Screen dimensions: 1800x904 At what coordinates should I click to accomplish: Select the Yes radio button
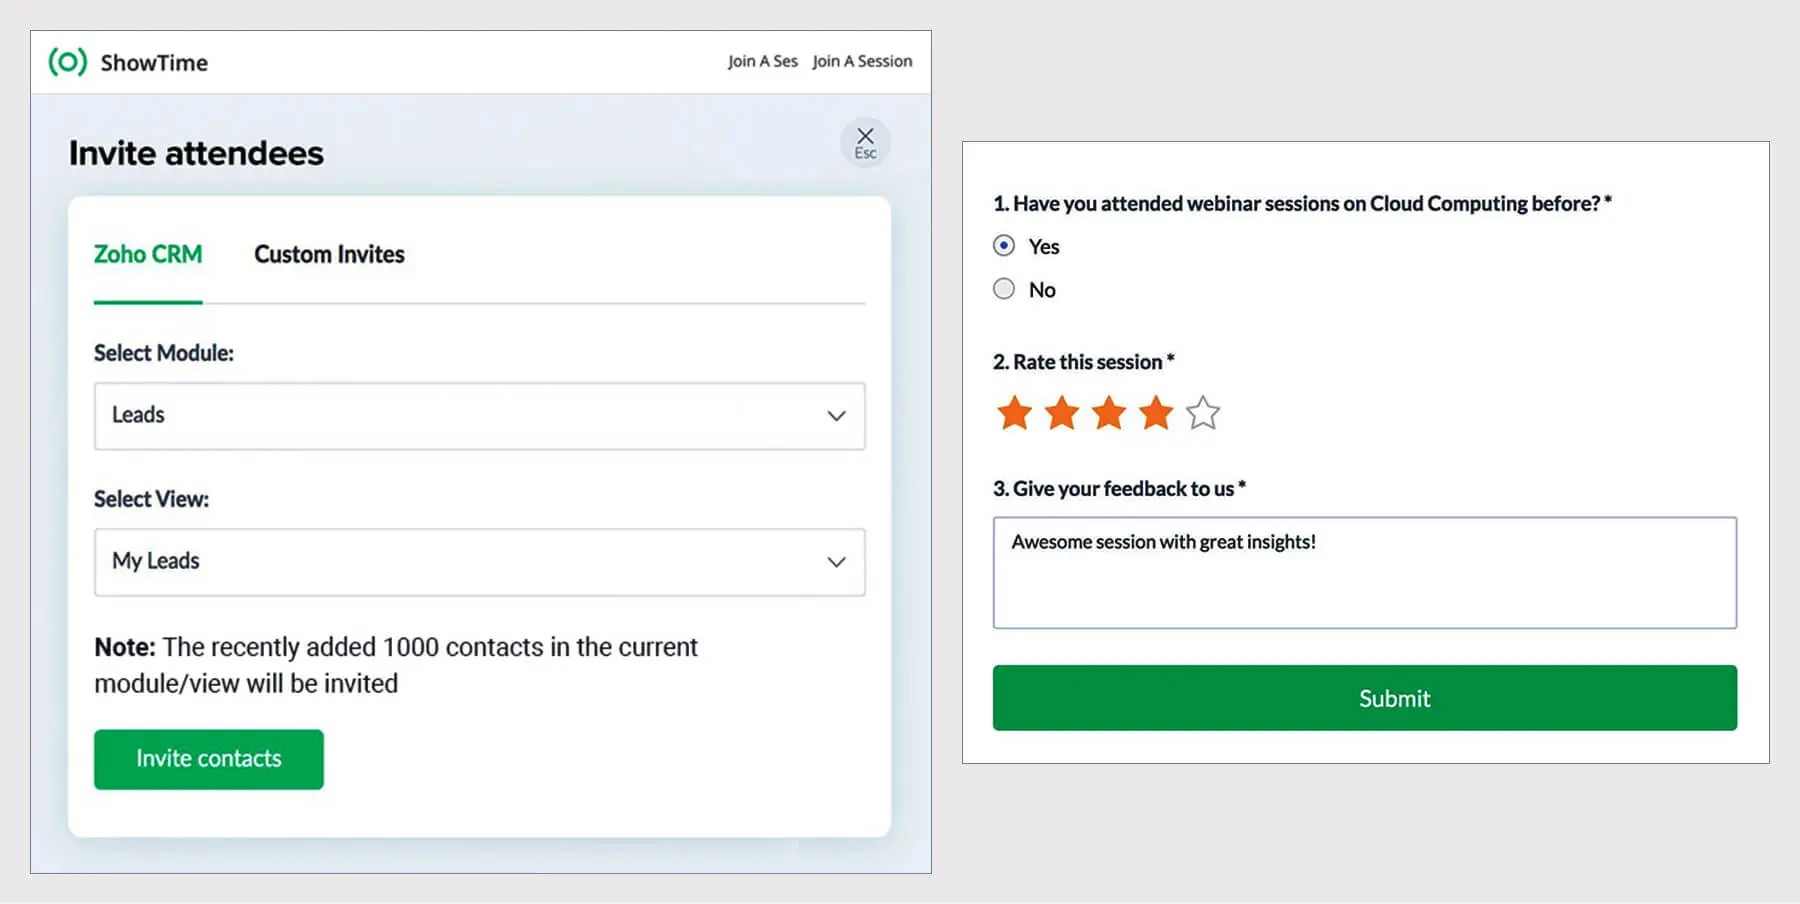[x=1004, y=246]
